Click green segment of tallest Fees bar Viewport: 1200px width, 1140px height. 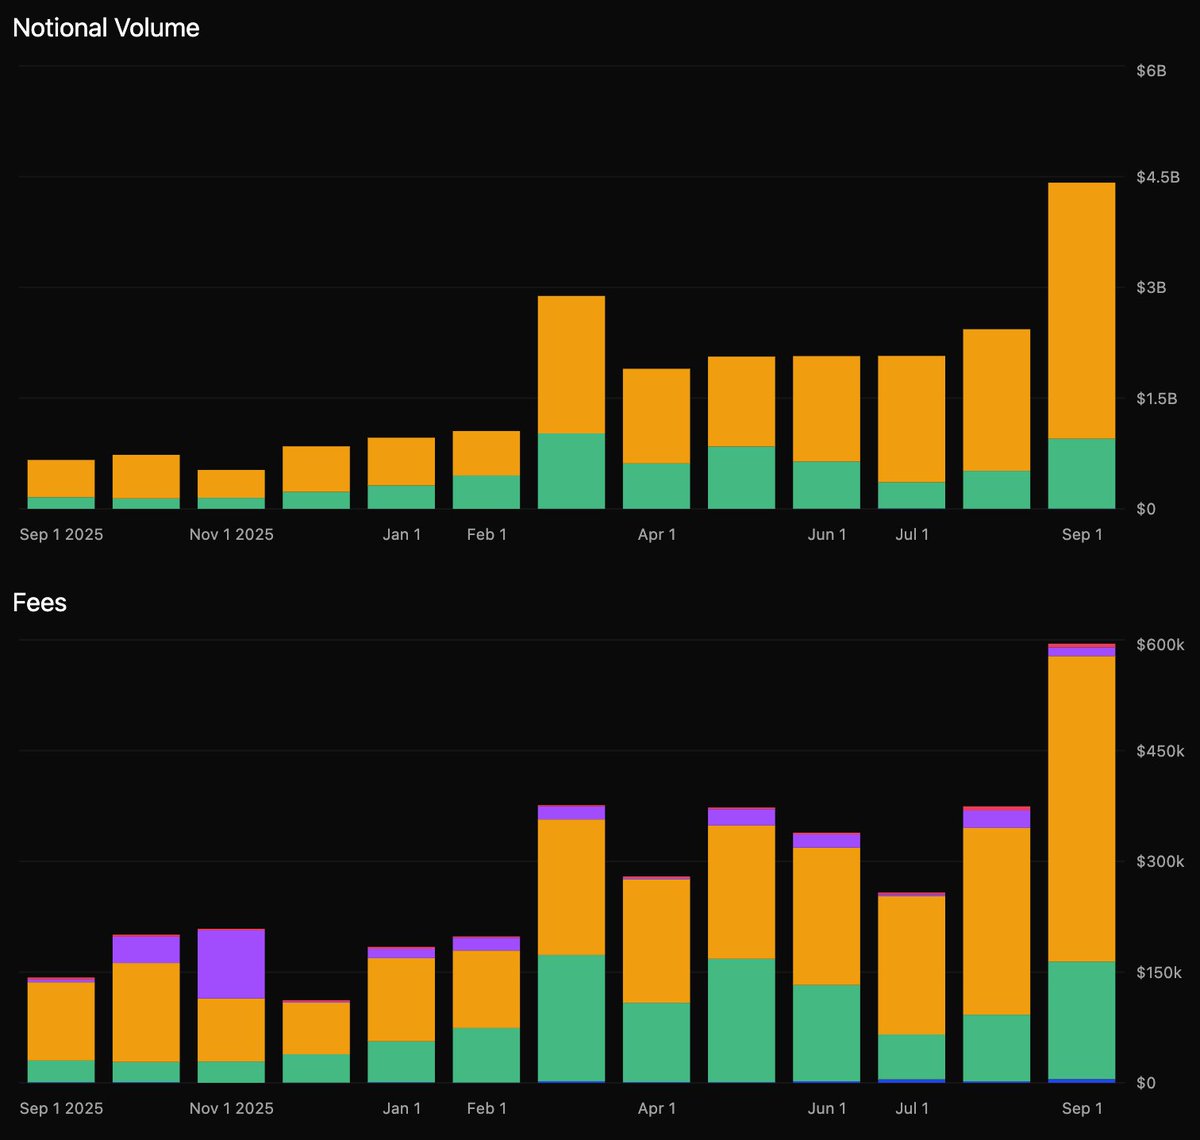click(1081, 1020)
